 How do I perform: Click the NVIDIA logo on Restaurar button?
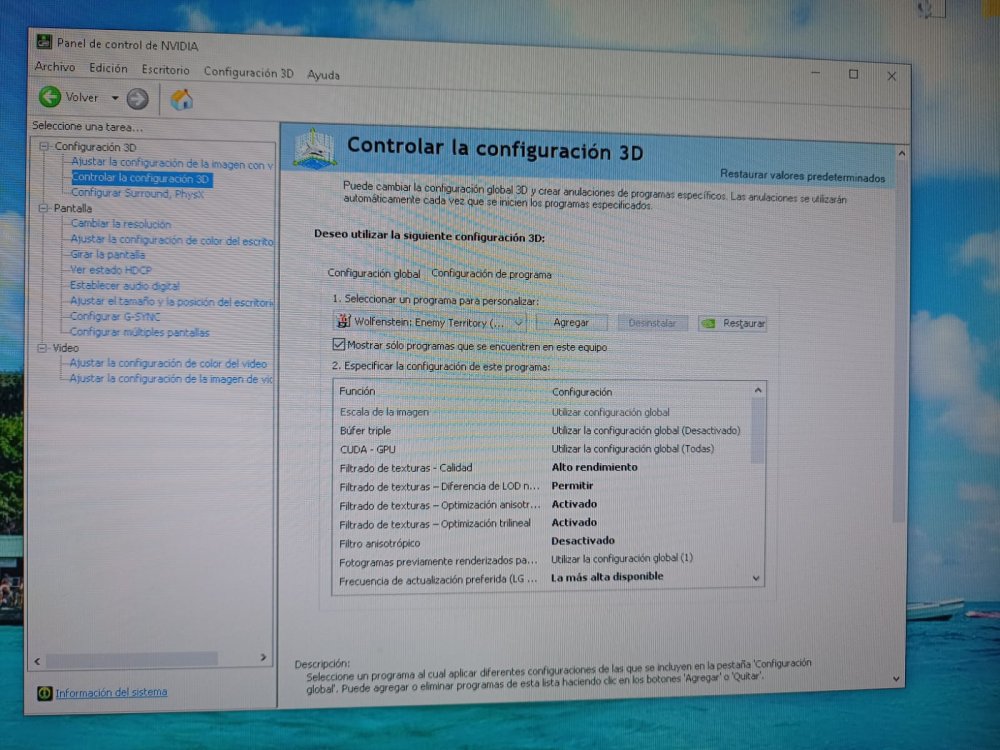pos(708,323)
